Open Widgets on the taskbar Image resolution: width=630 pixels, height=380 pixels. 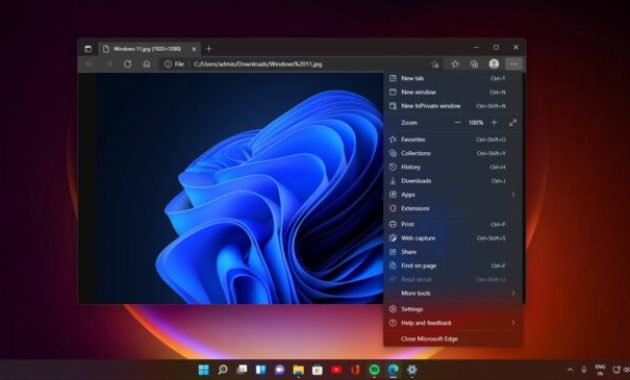pos(261,370)
